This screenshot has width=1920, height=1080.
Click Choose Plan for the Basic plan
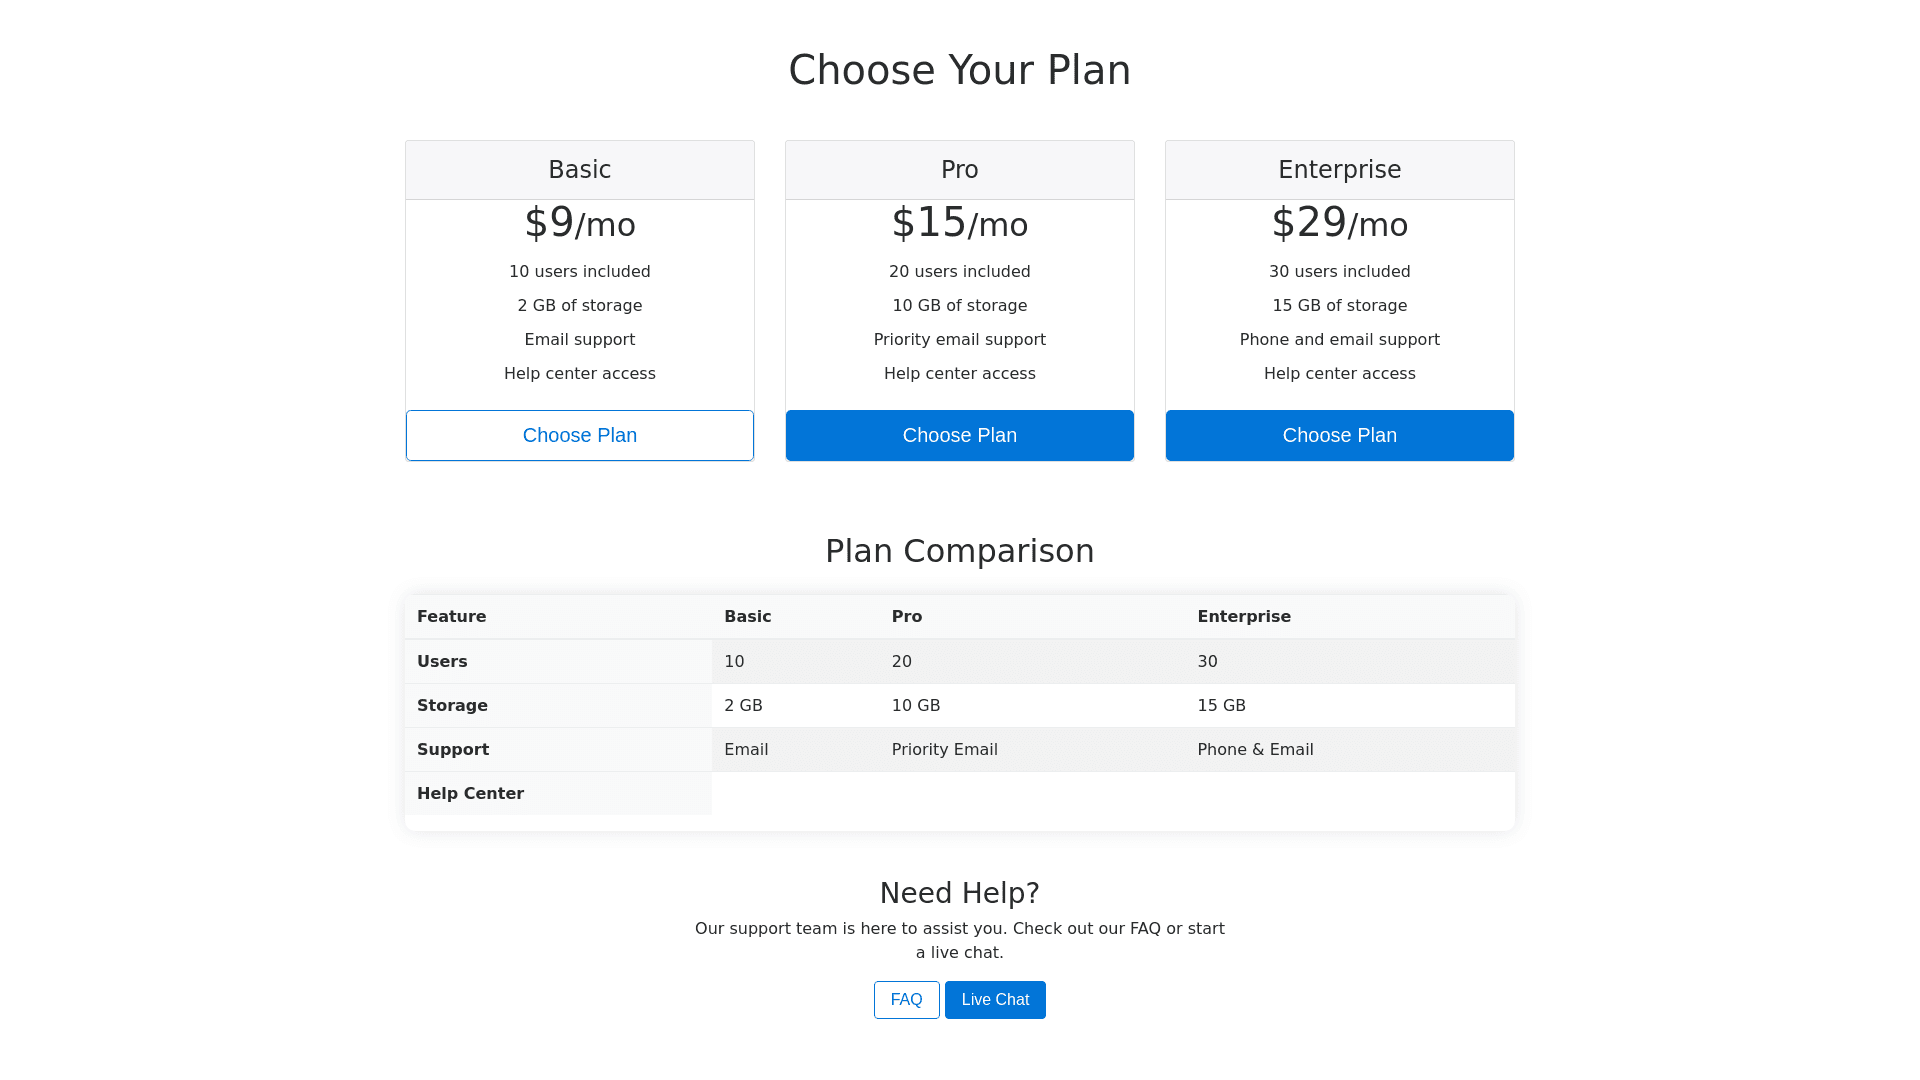[580, 435]
